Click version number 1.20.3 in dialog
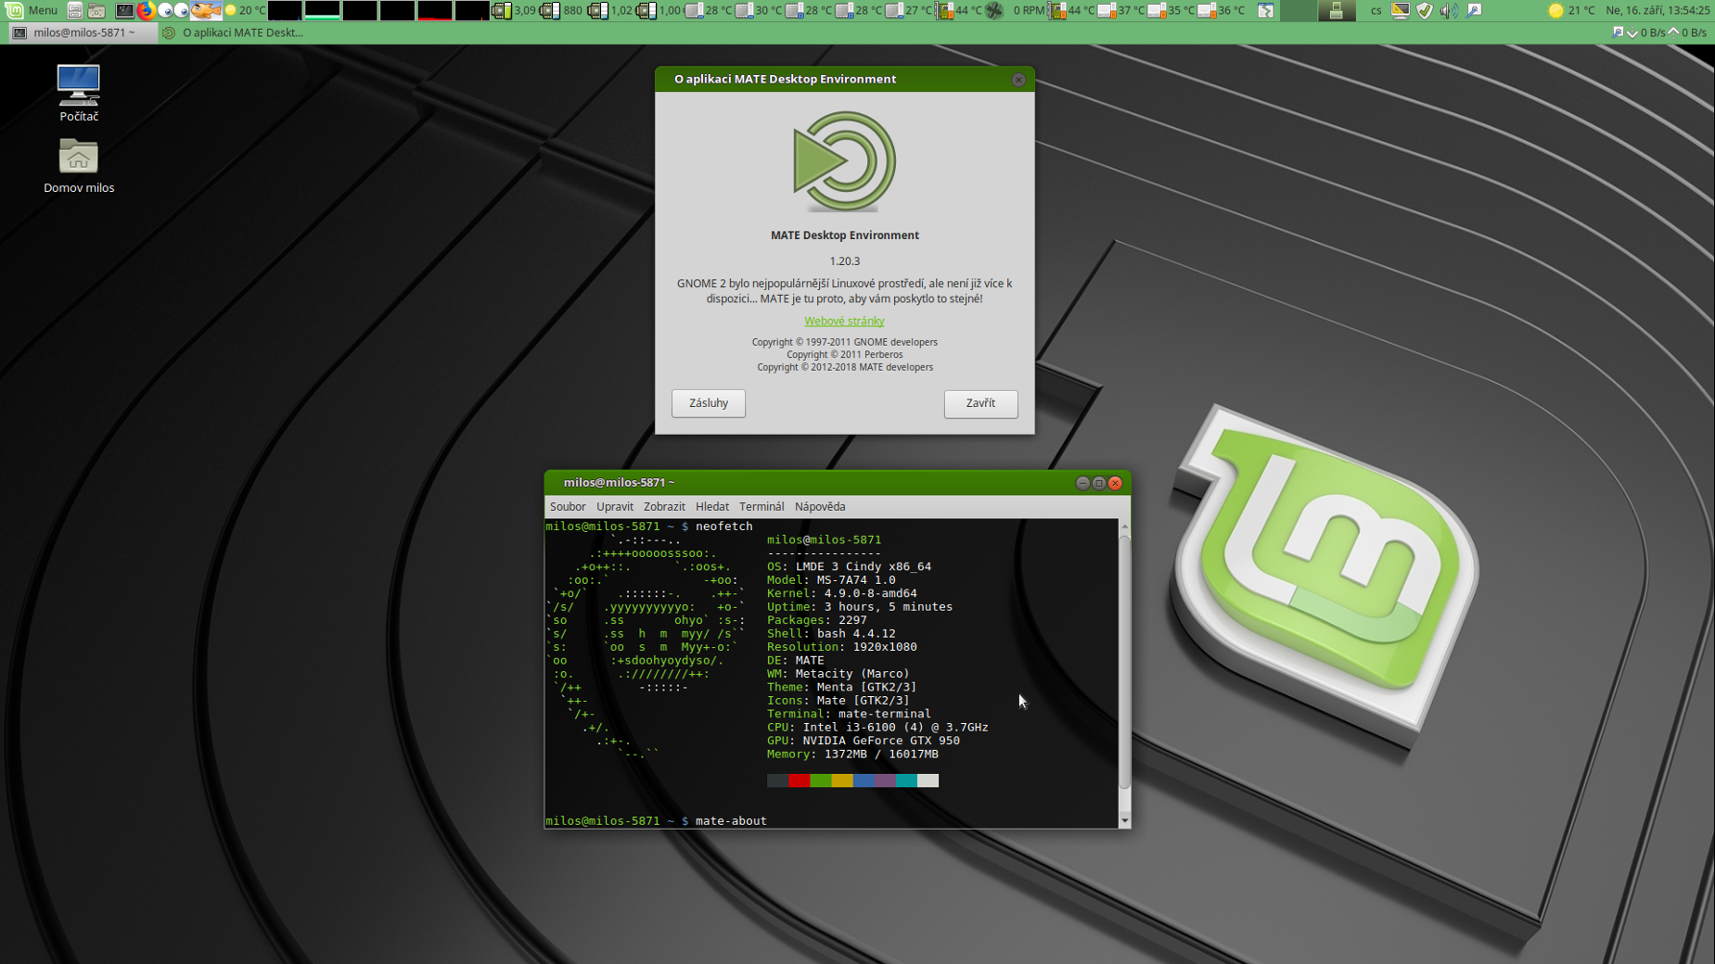This screenshot has height=964, width=1715. coord(844,261)
